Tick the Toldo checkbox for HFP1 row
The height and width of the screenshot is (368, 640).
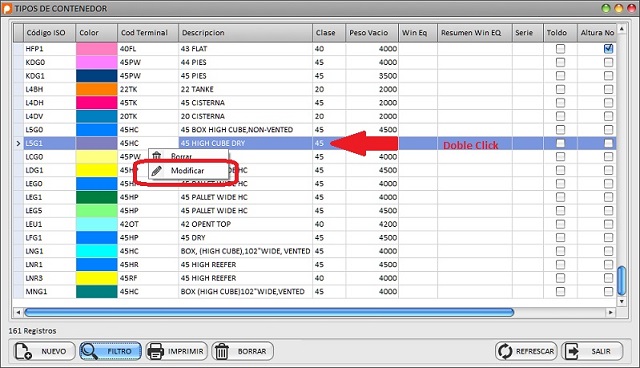tap(560, 49)
